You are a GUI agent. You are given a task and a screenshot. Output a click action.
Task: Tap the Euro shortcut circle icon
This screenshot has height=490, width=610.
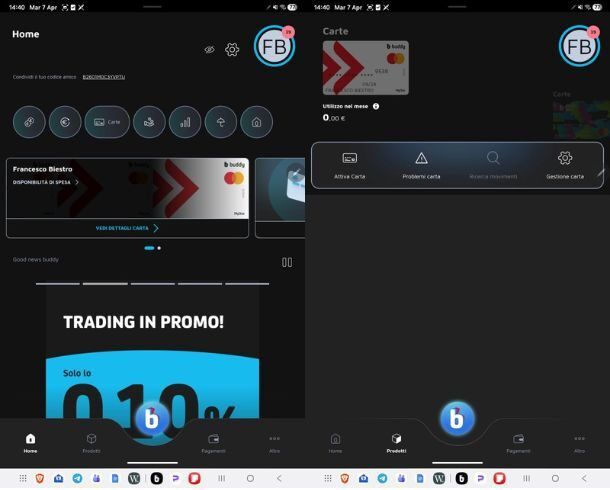click(65, 122)
